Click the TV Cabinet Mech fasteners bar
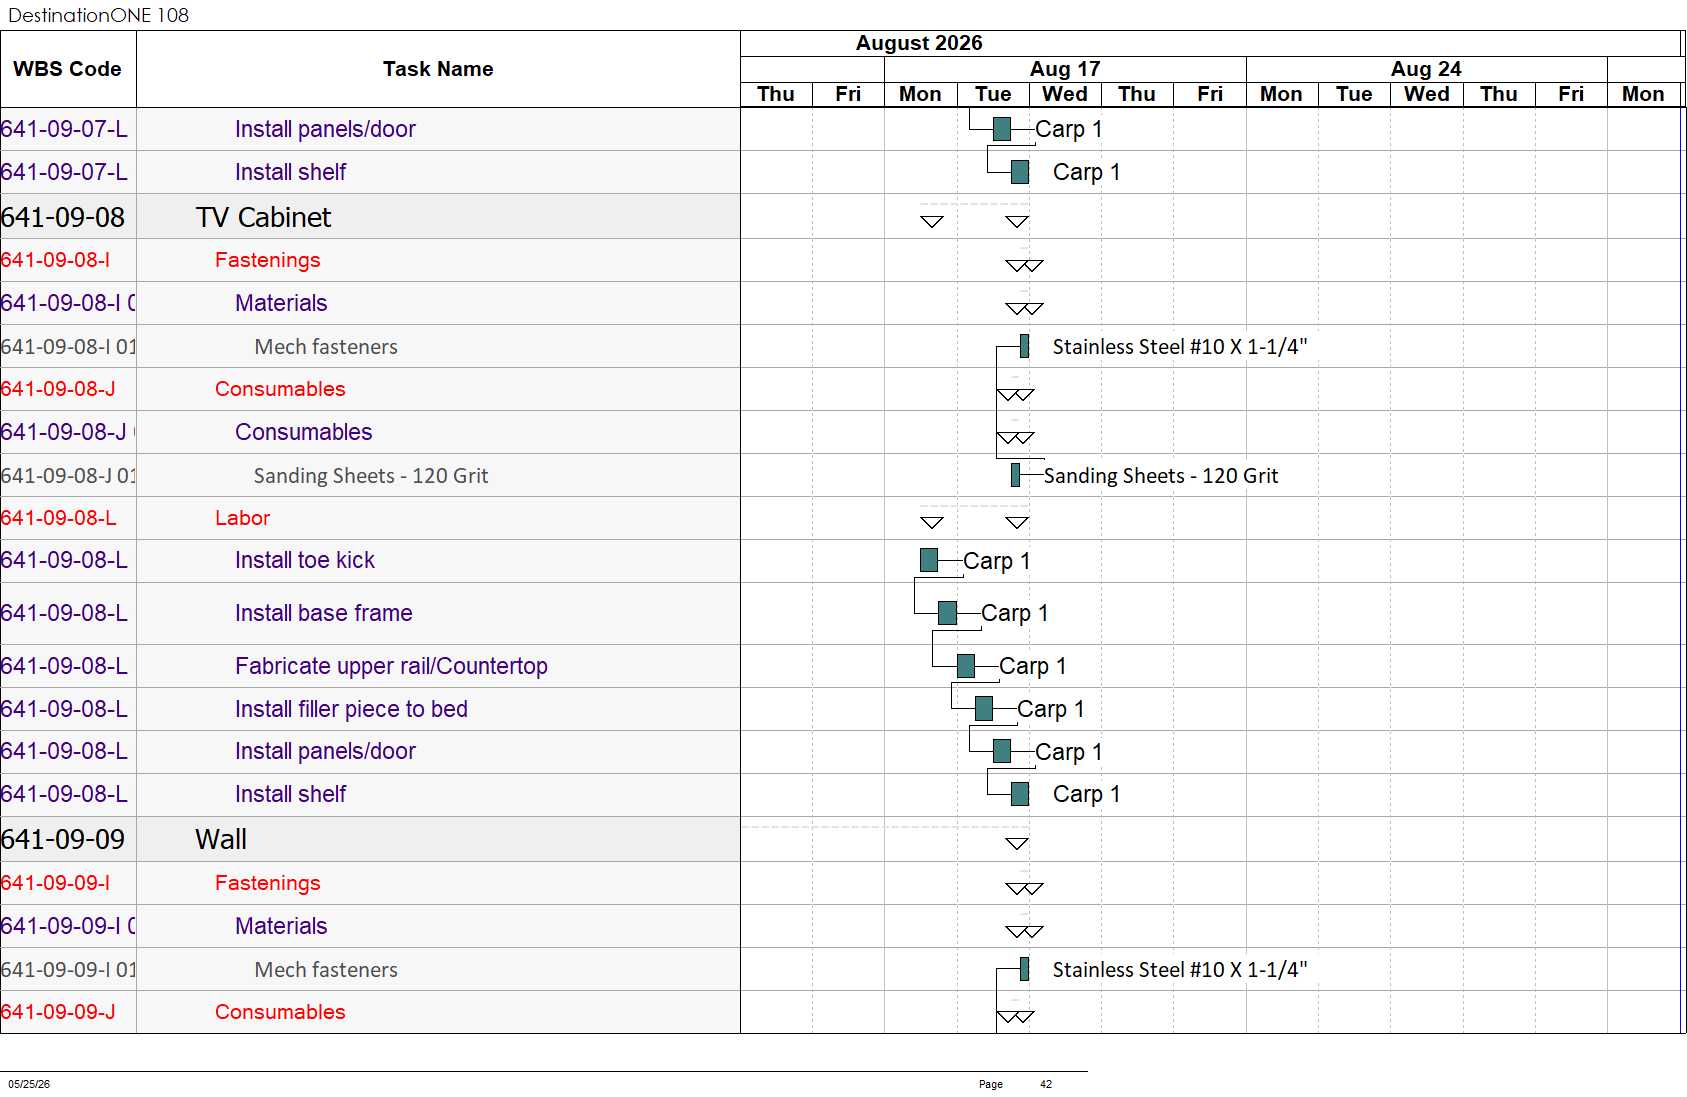The image size is (1687, 1097). 1024,346
